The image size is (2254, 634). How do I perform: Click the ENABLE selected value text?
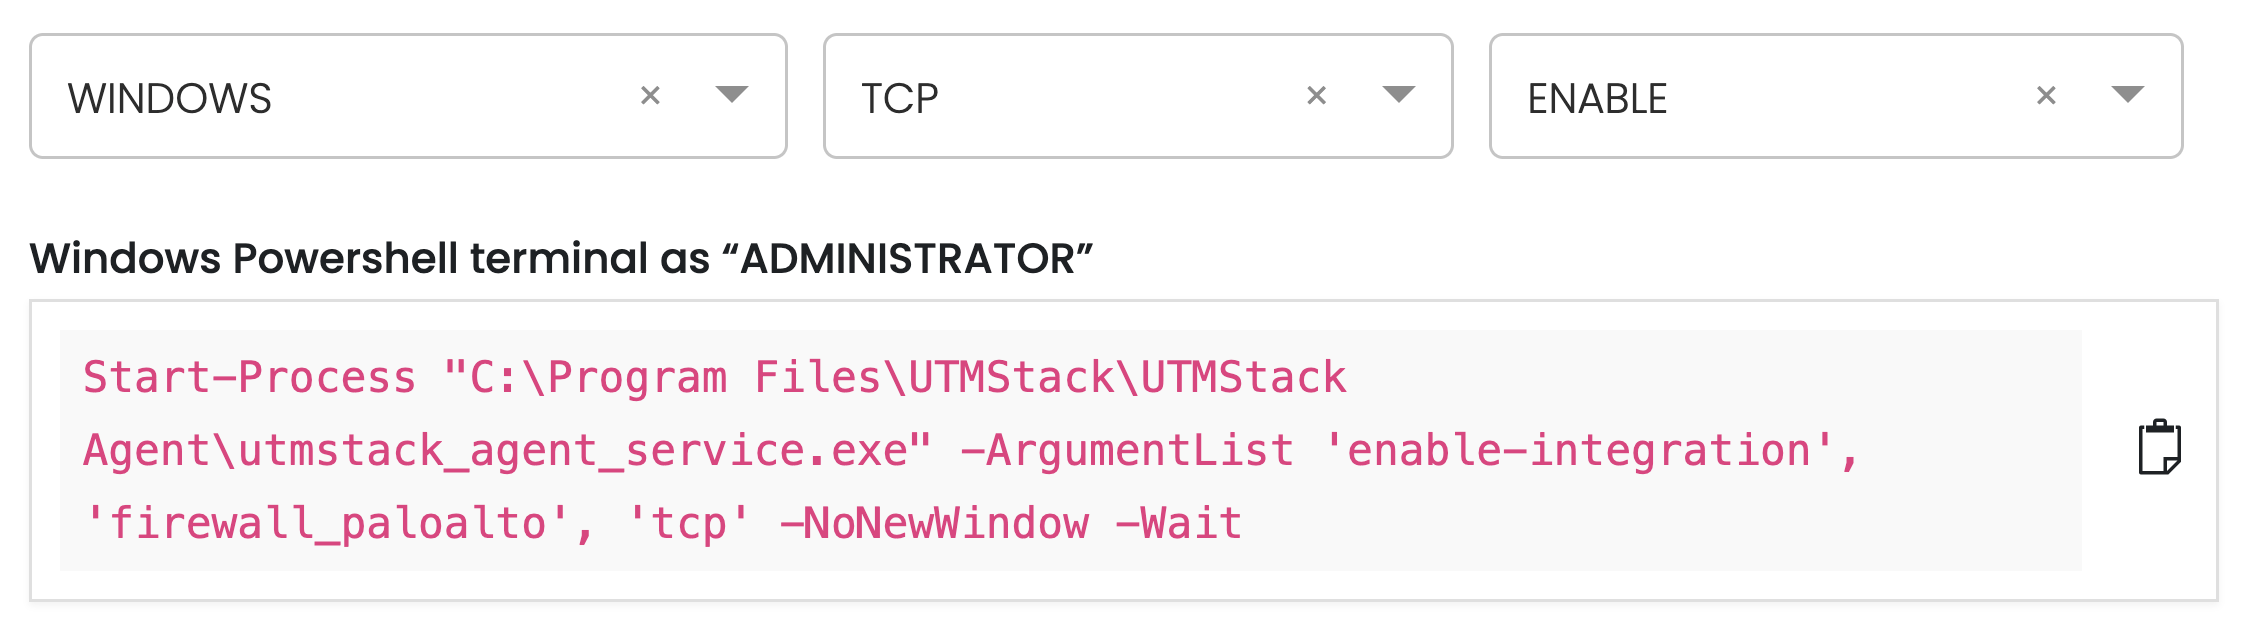(1597, 99)
